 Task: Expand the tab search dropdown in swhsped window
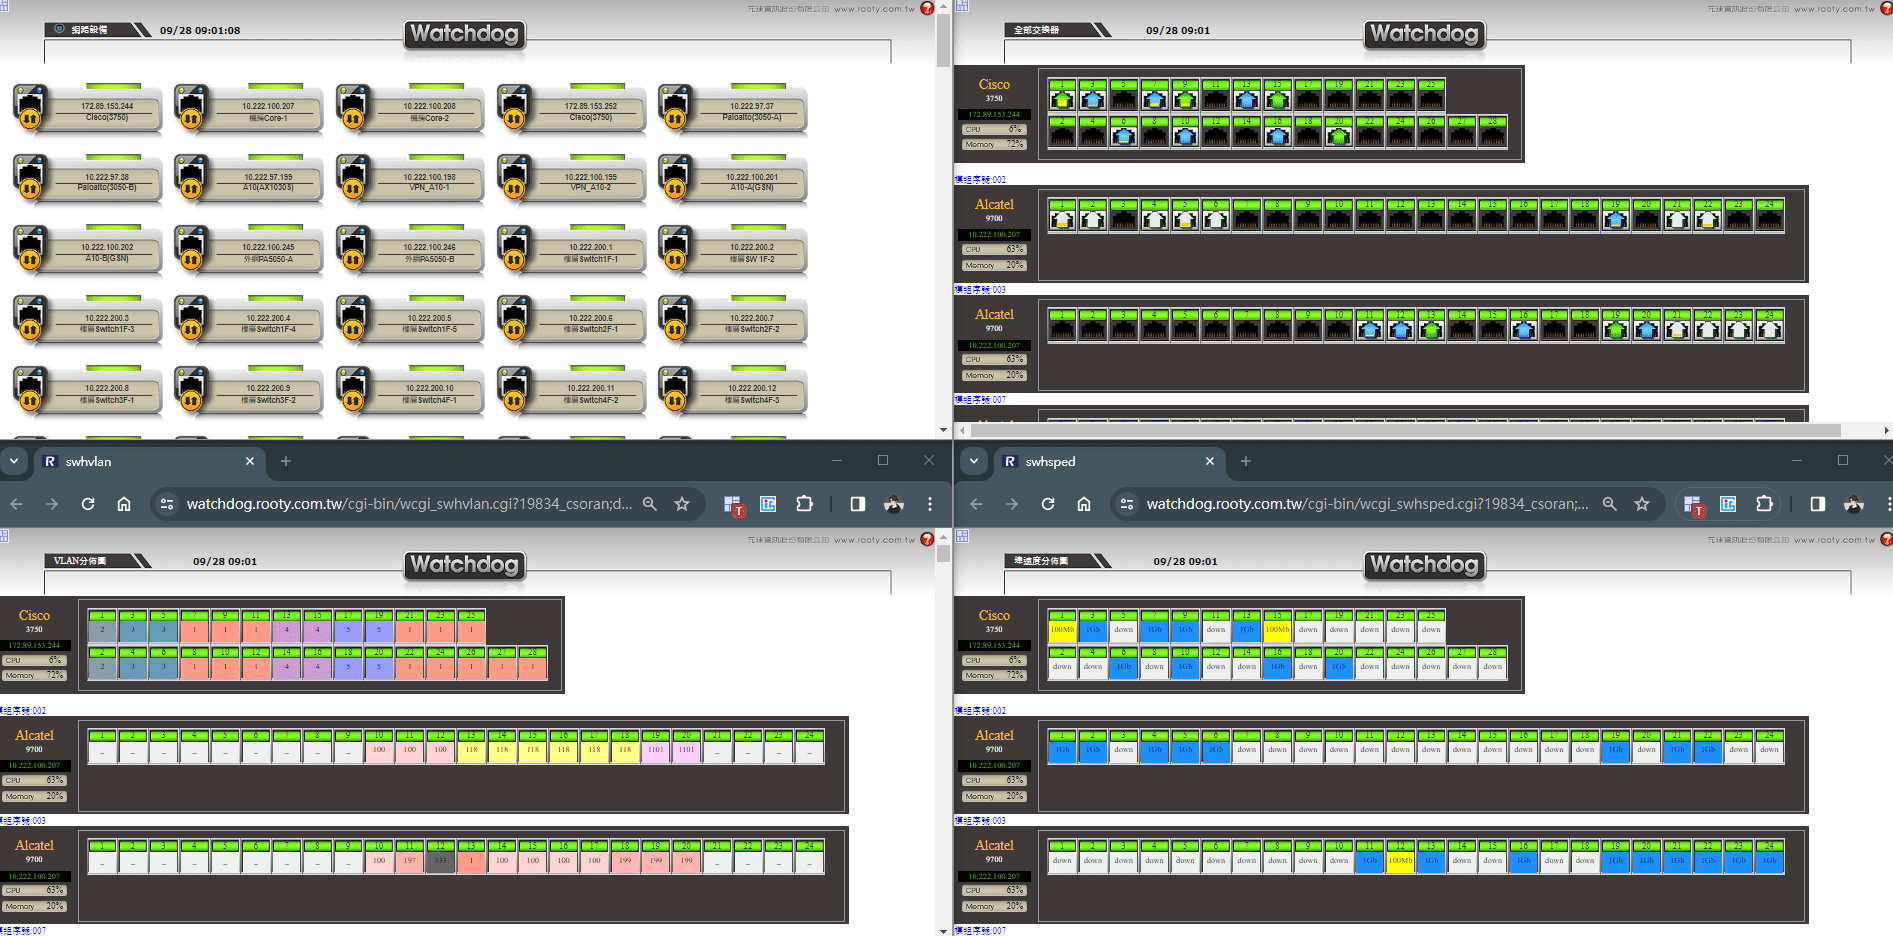click(x=974, y=461)
